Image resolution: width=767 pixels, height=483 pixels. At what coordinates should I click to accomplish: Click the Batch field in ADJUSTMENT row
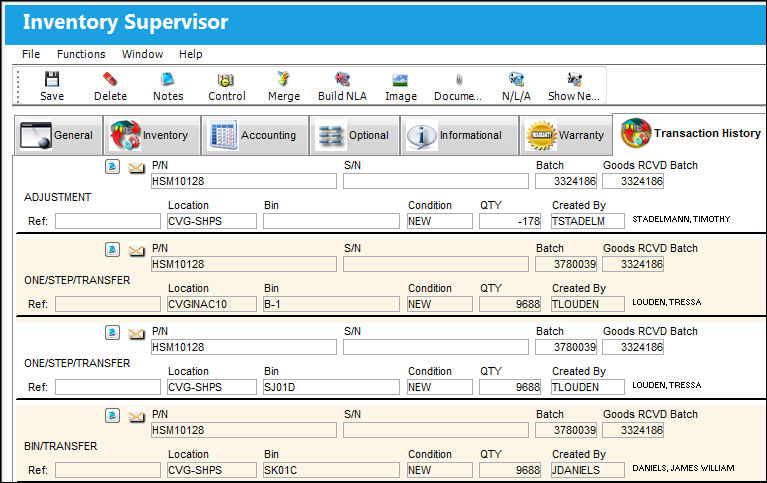pos(566,182)
